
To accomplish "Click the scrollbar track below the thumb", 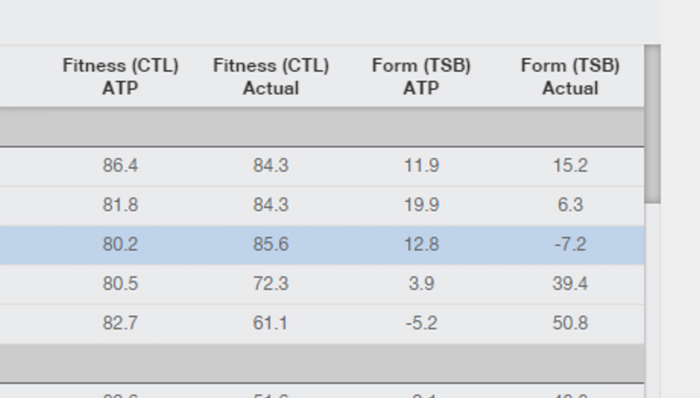I will pos(653,300).
